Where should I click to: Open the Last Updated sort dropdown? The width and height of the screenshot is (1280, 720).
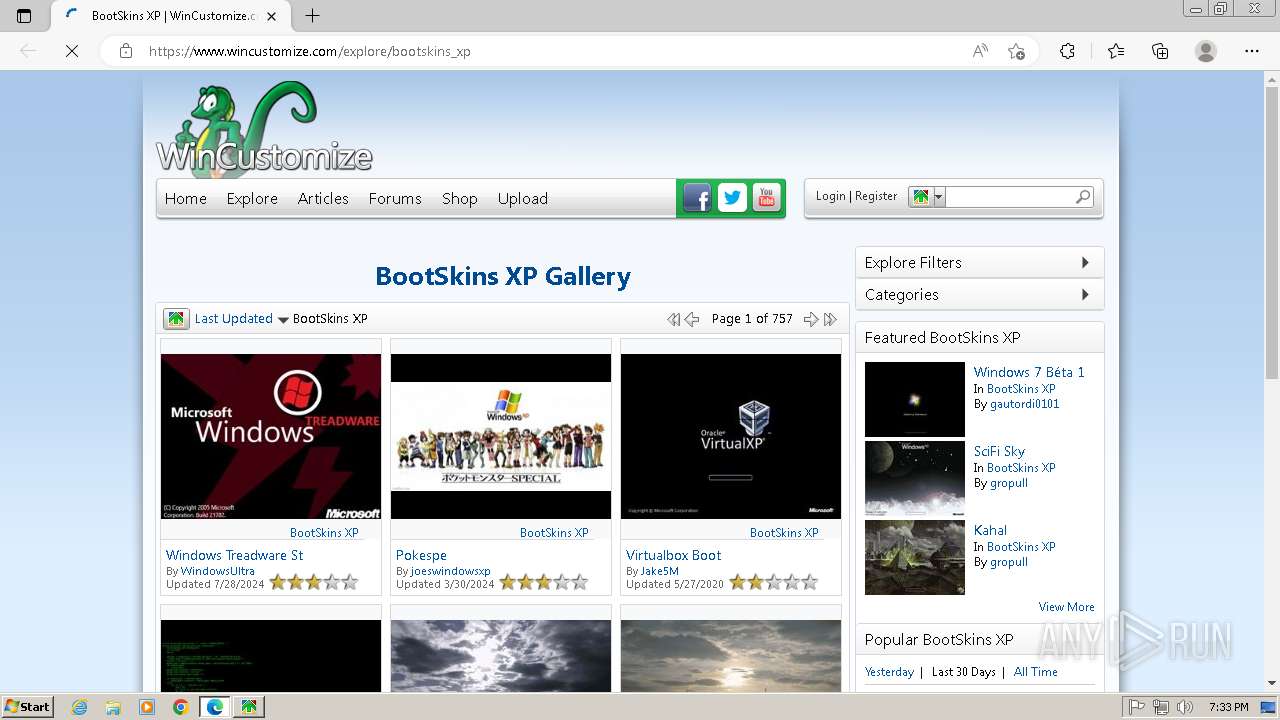click(x=242, y=319)
